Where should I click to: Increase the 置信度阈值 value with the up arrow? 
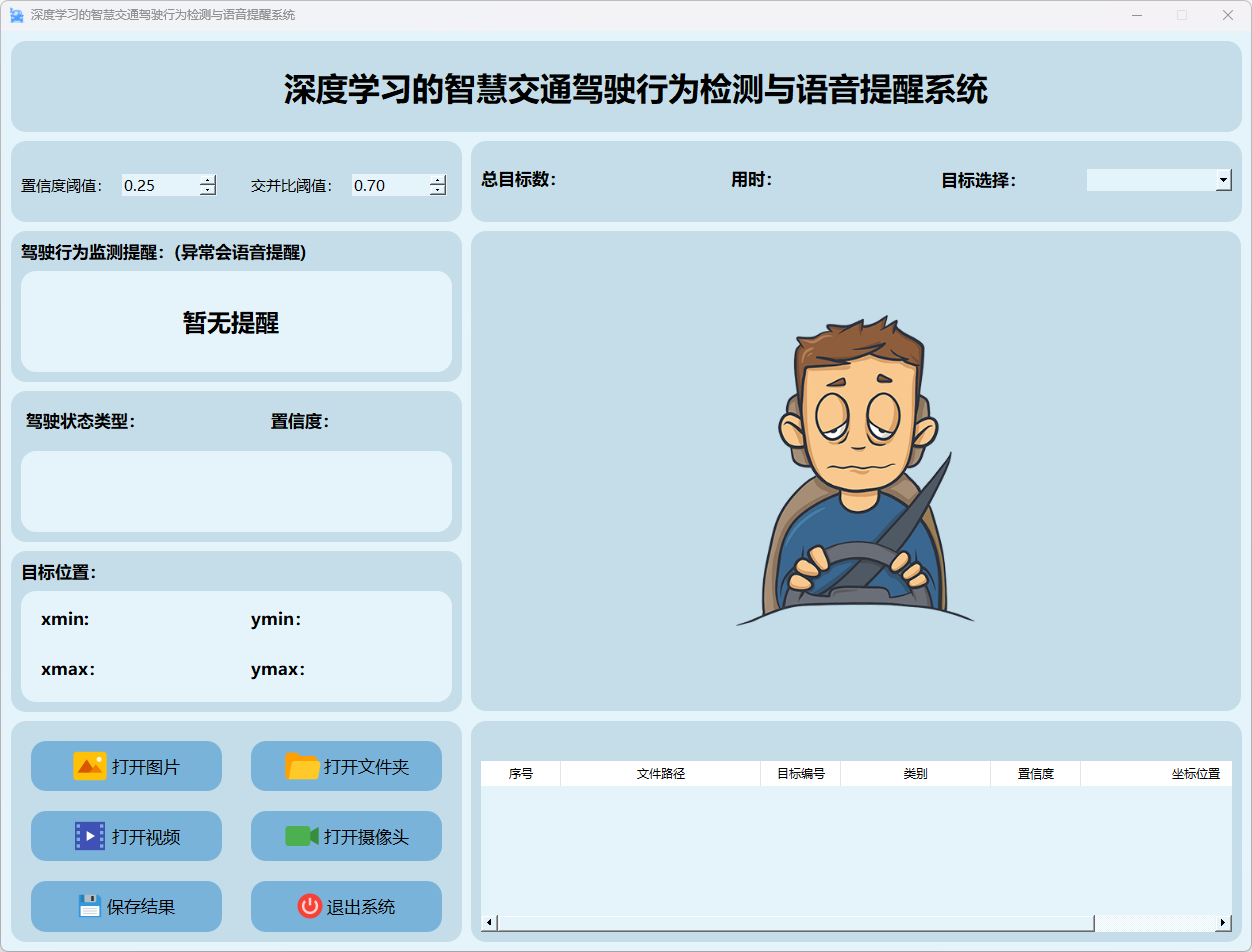click(208, 180)
